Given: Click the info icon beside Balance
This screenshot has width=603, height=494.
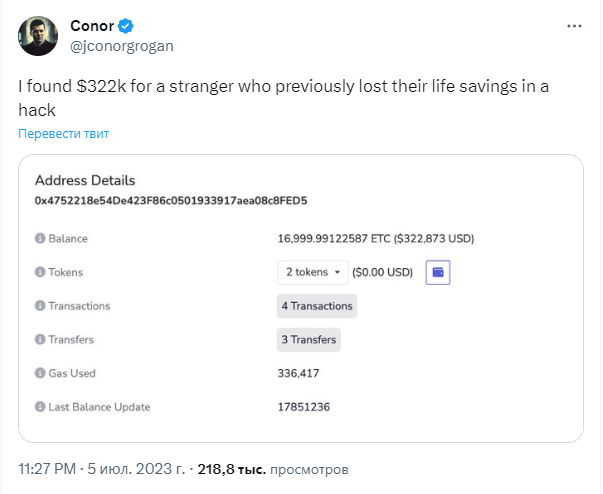Looking at the screenshot, I should (x=40, y=238).
